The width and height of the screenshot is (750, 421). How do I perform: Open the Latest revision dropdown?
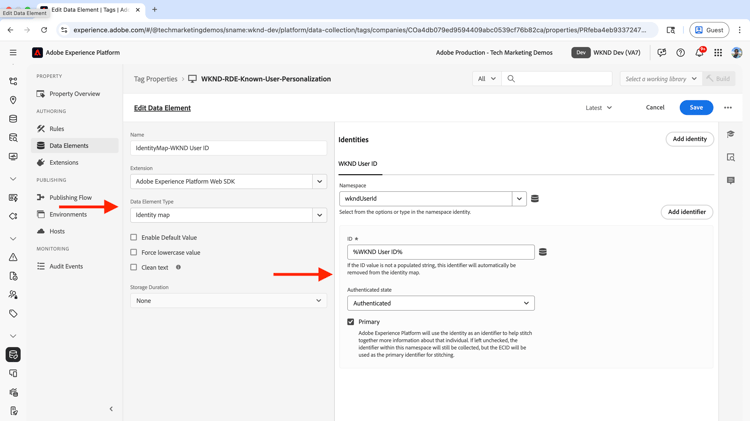click(x=598, y=108)
